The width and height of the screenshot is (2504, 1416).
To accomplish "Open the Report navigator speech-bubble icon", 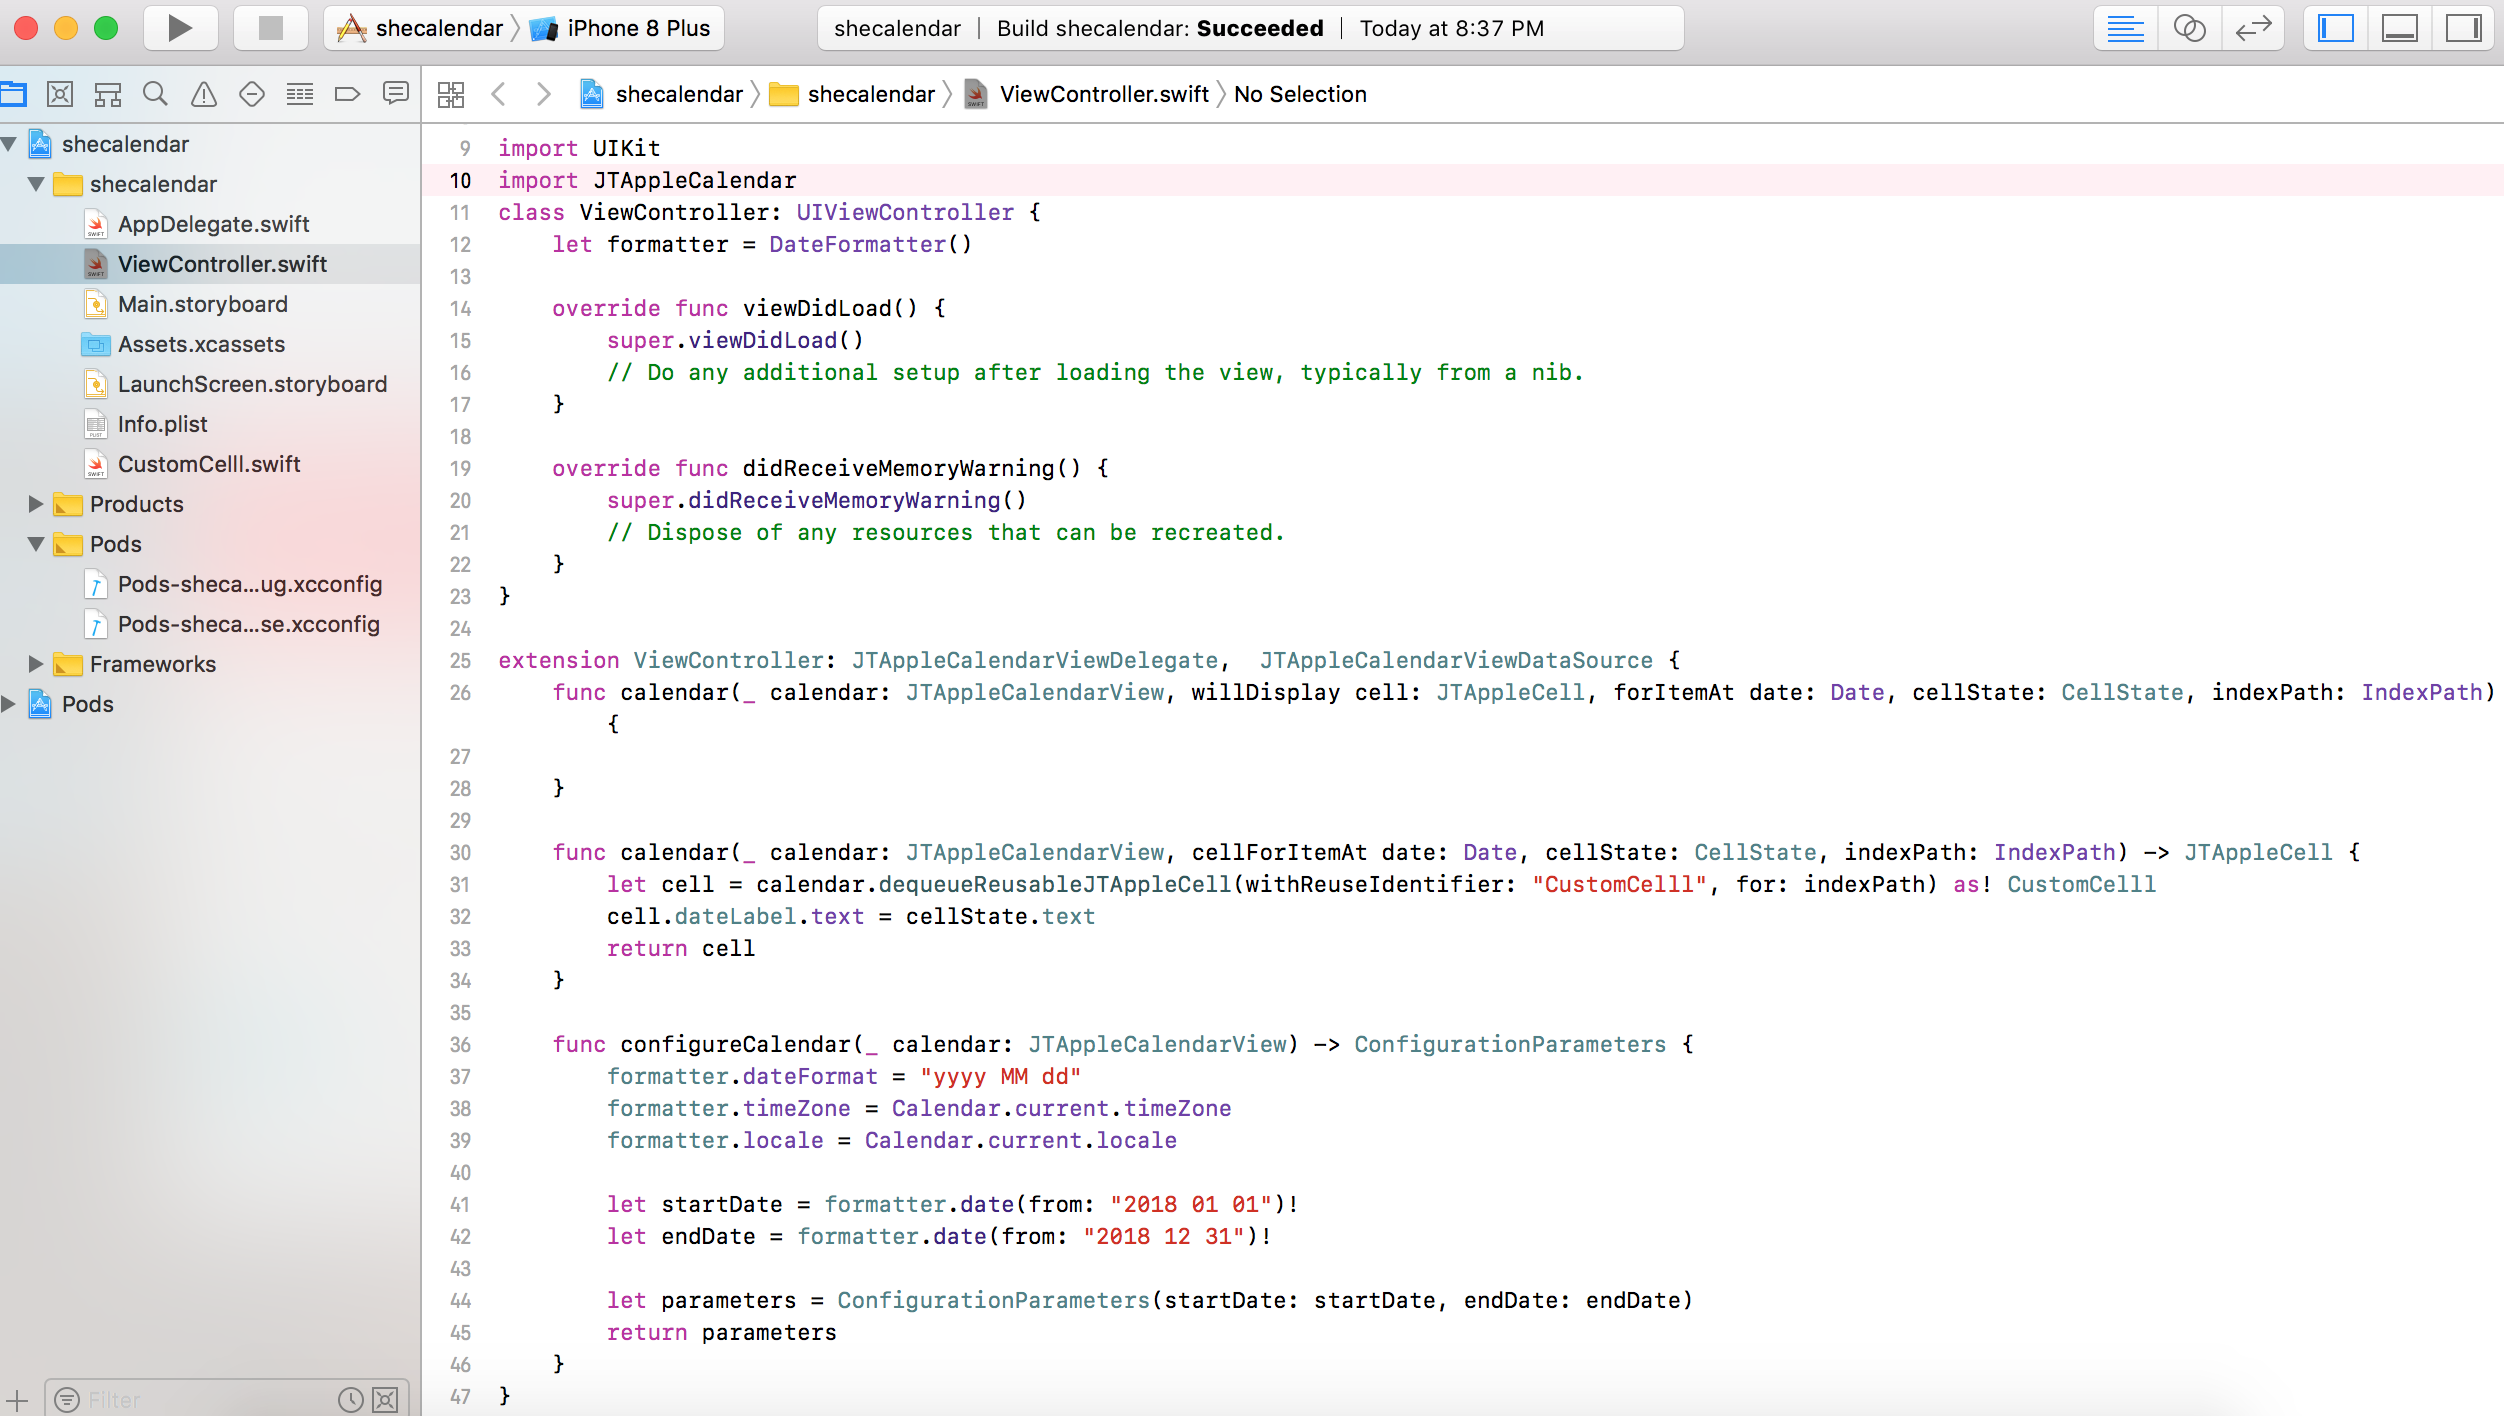I will [x=396, y=94].
